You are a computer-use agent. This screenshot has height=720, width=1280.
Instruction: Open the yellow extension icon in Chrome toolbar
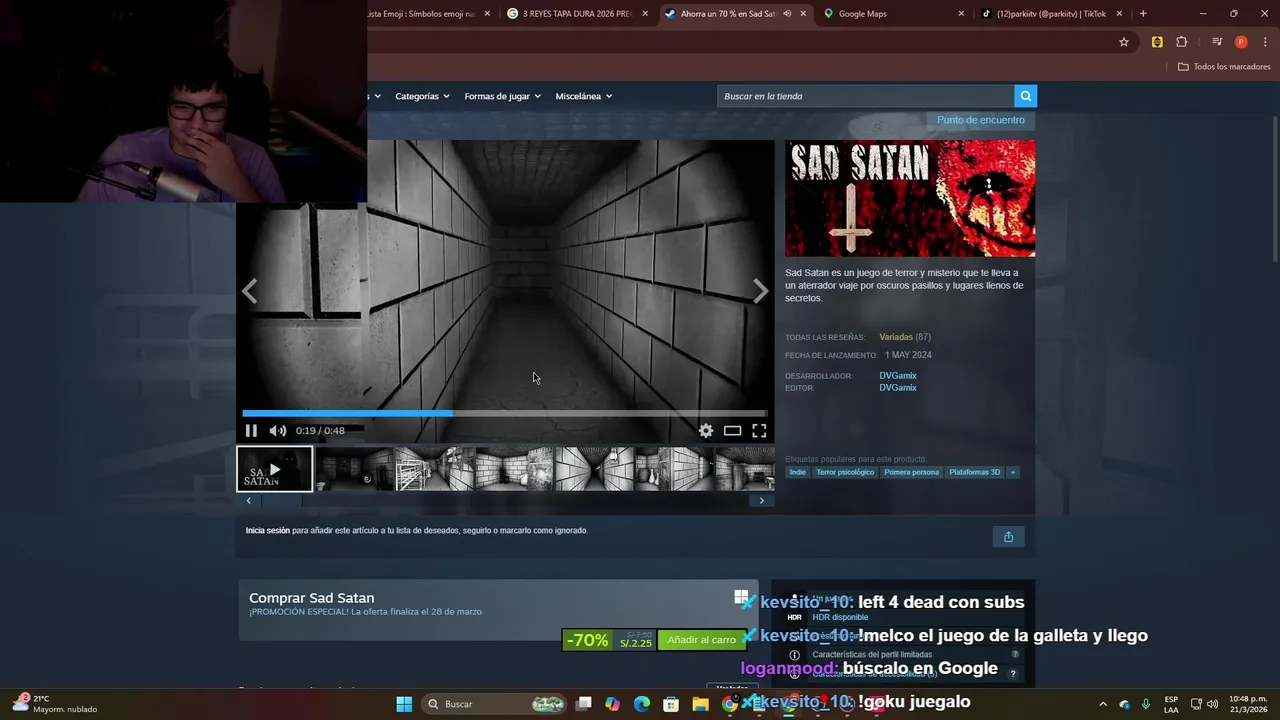[x=1157, y=42]
